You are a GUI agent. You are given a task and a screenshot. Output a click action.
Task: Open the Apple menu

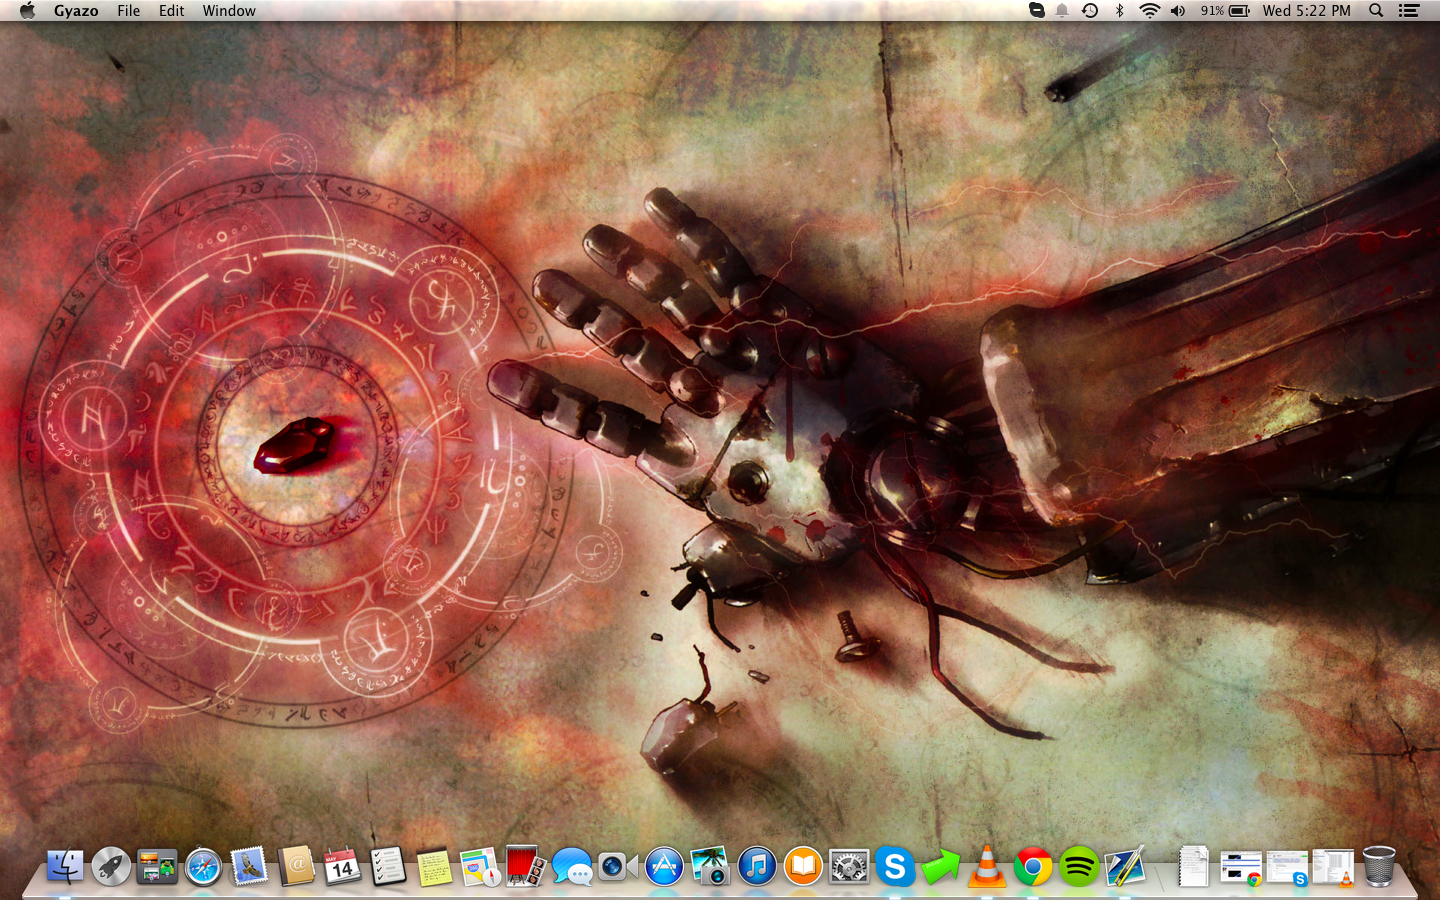[x=27, y=11]
